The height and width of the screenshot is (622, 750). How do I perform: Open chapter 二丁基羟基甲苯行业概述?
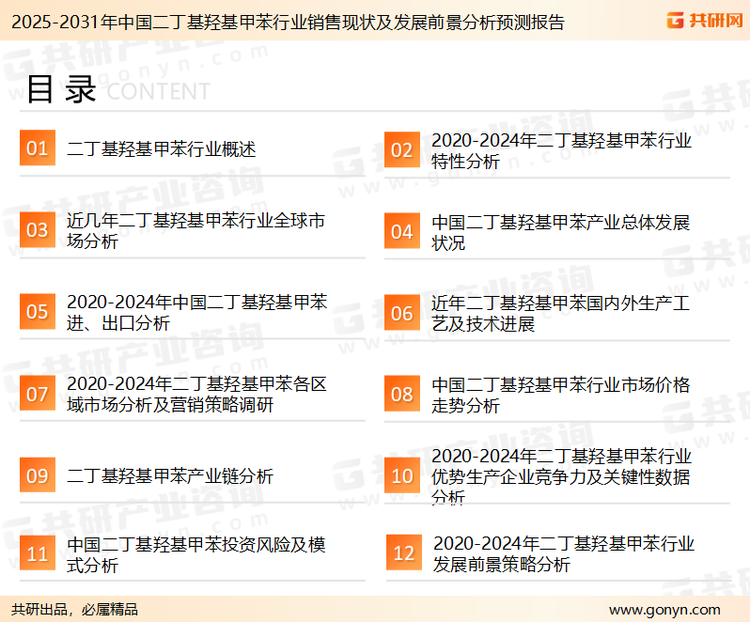click(x=161, y=149)
